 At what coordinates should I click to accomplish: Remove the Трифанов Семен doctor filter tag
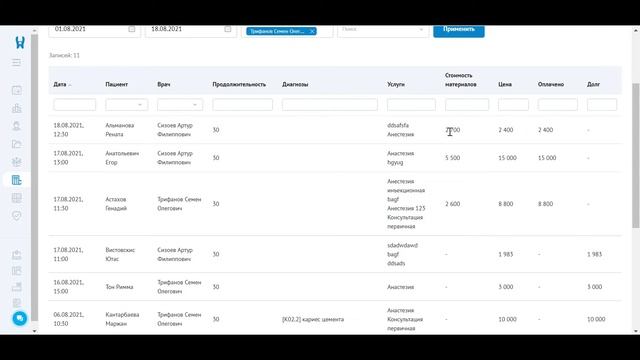pos(312,31)
